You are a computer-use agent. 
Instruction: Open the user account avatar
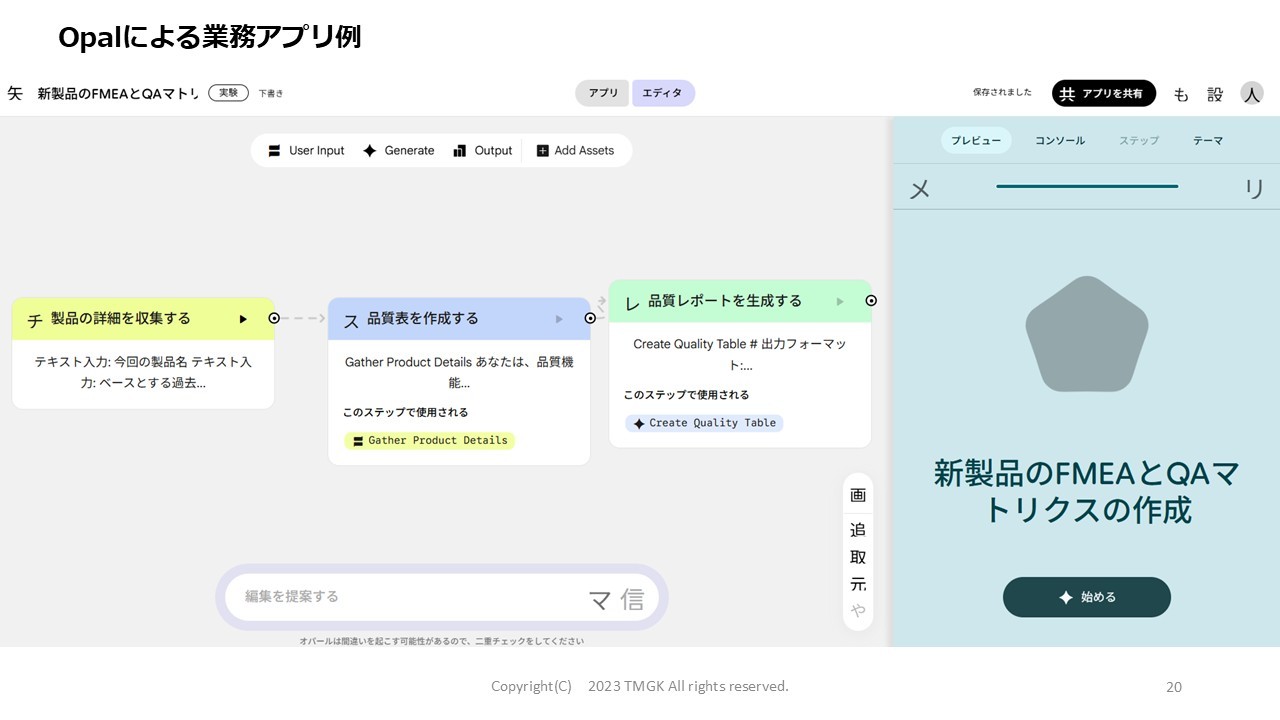(1251, 94)
